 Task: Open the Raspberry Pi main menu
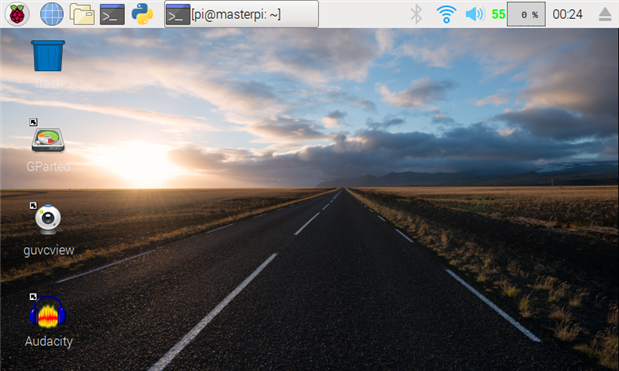click(17, 14)
